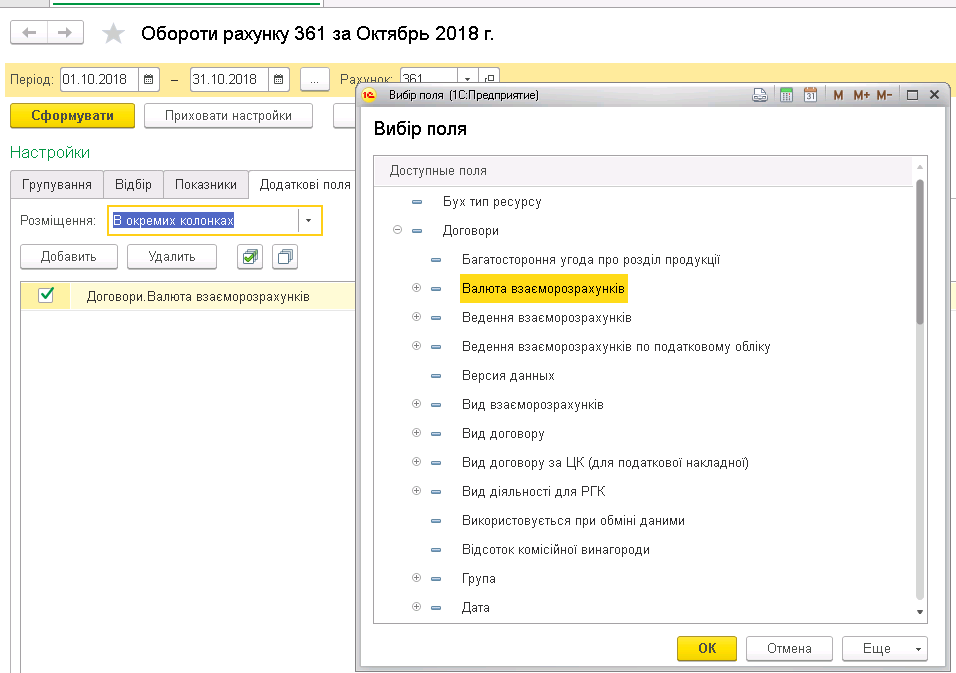This screenshot has height=673, width=956.
Task: Open calendar for end date 31.10.2018
Action: tap(279, 79)
